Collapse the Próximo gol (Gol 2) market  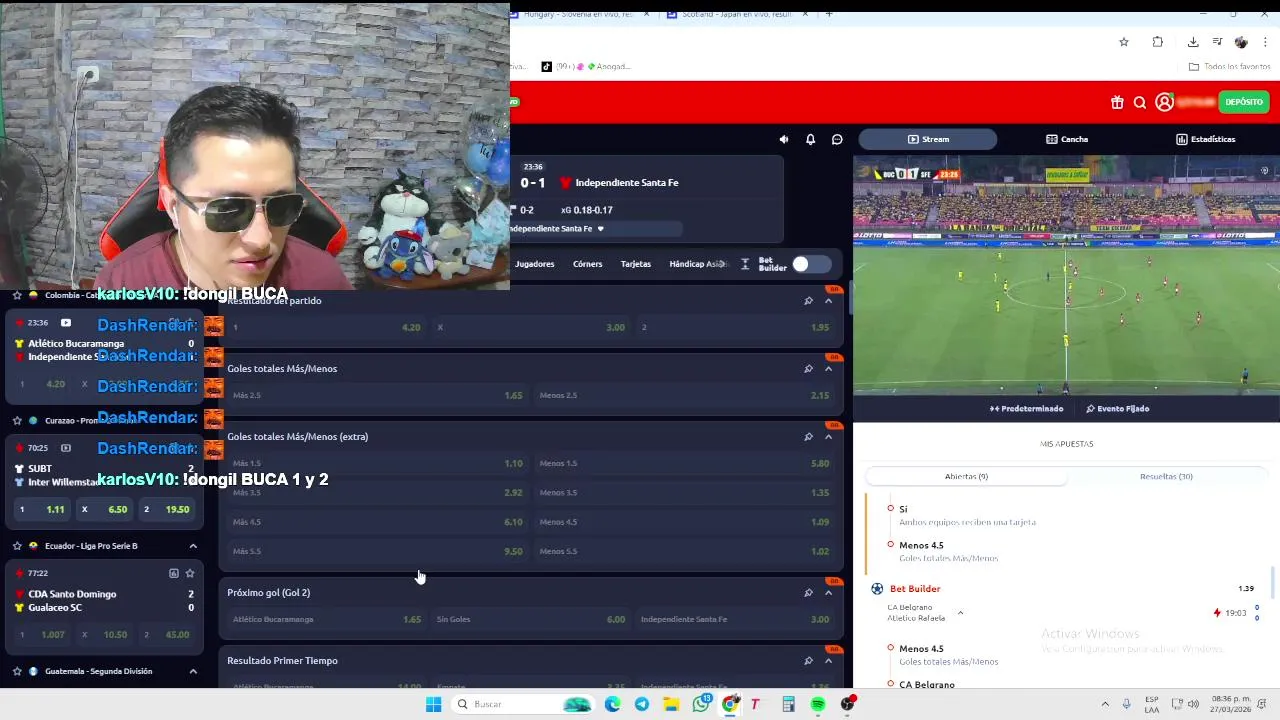coord(828,592)
